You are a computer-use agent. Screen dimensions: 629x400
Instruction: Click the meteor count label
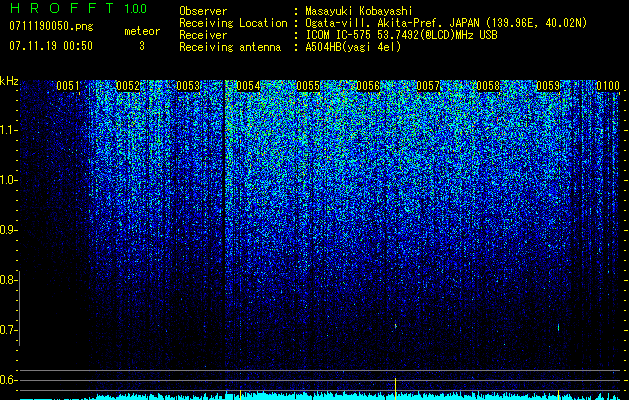point(142,31)
